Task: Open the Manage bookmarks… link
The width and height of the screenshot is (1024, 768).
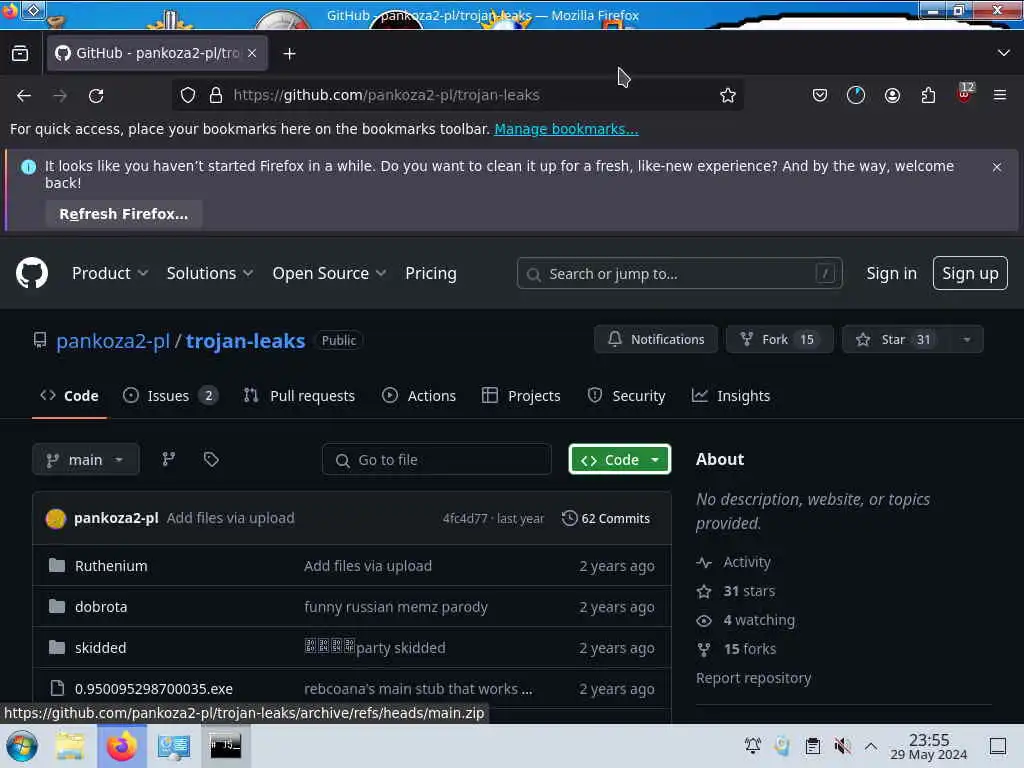Action: [566, 129]
